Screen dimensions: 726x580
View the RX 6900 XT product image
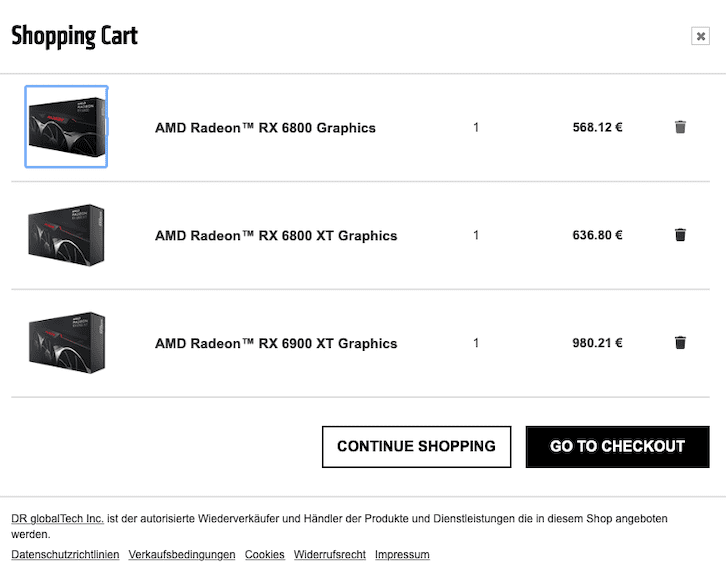point(66,343)
